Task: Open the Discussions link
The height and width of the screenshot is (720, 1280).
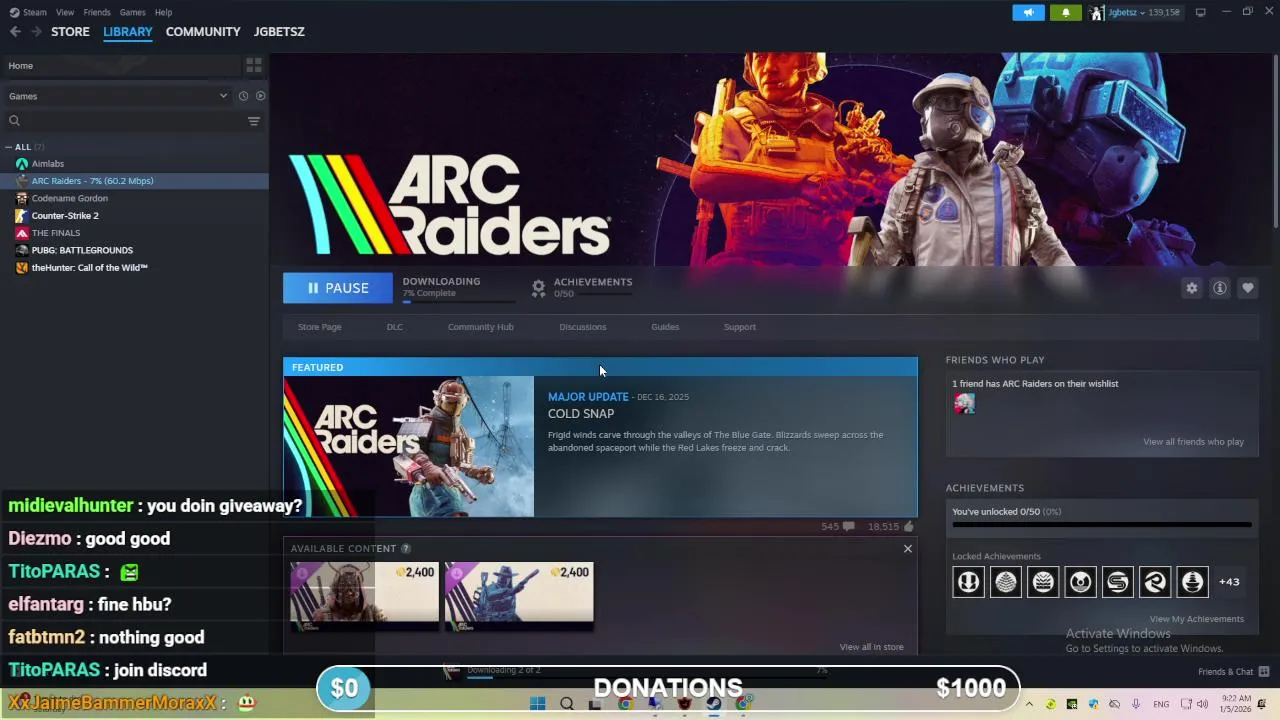Action: (x=583, y=327)
